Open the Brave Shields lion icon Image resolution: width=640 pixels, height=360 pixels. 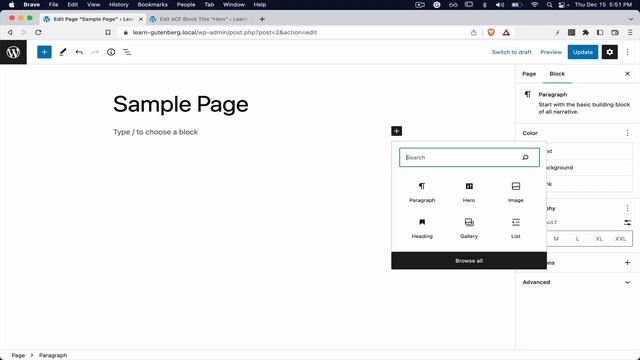point(491,32)
